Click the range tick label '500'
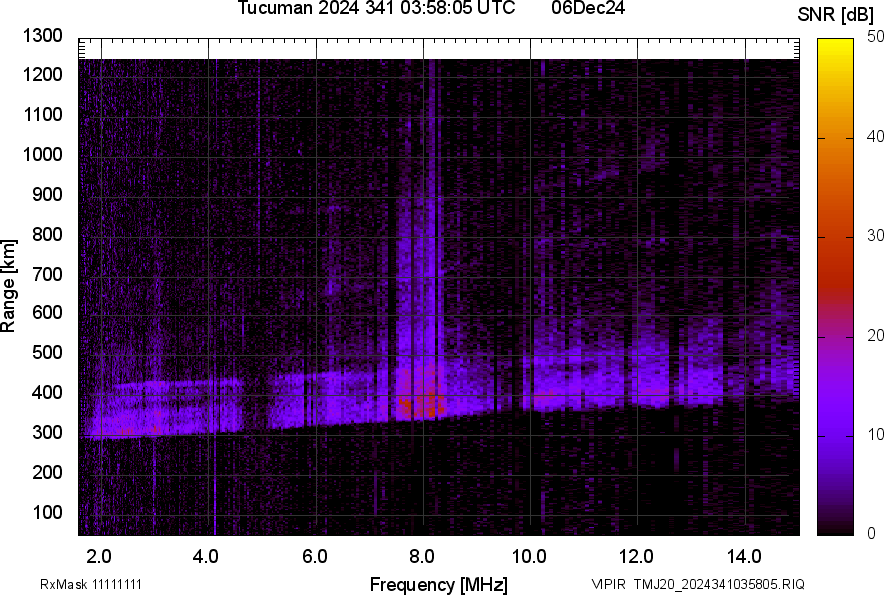Image resolution: width=884 pixels, height=595 pixels. click(47, 352)
